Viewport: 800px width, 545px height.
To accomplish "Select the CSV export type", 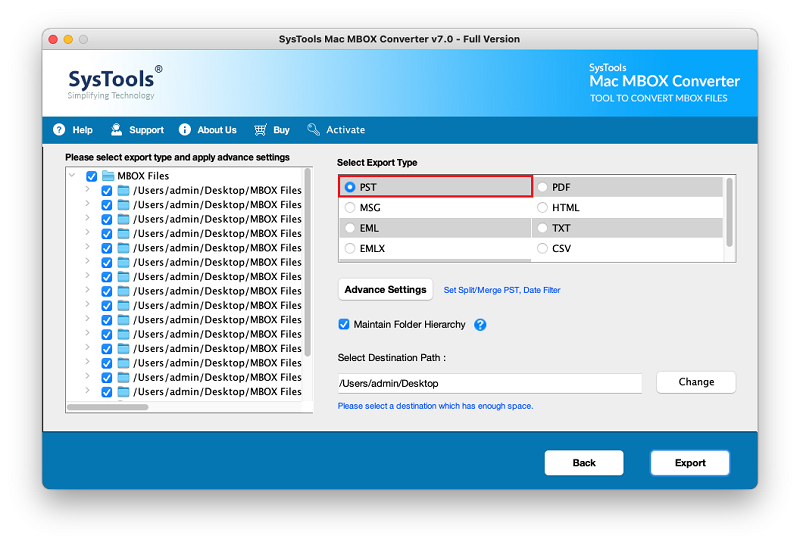I will pyautogui.click(x=542, y=249).
